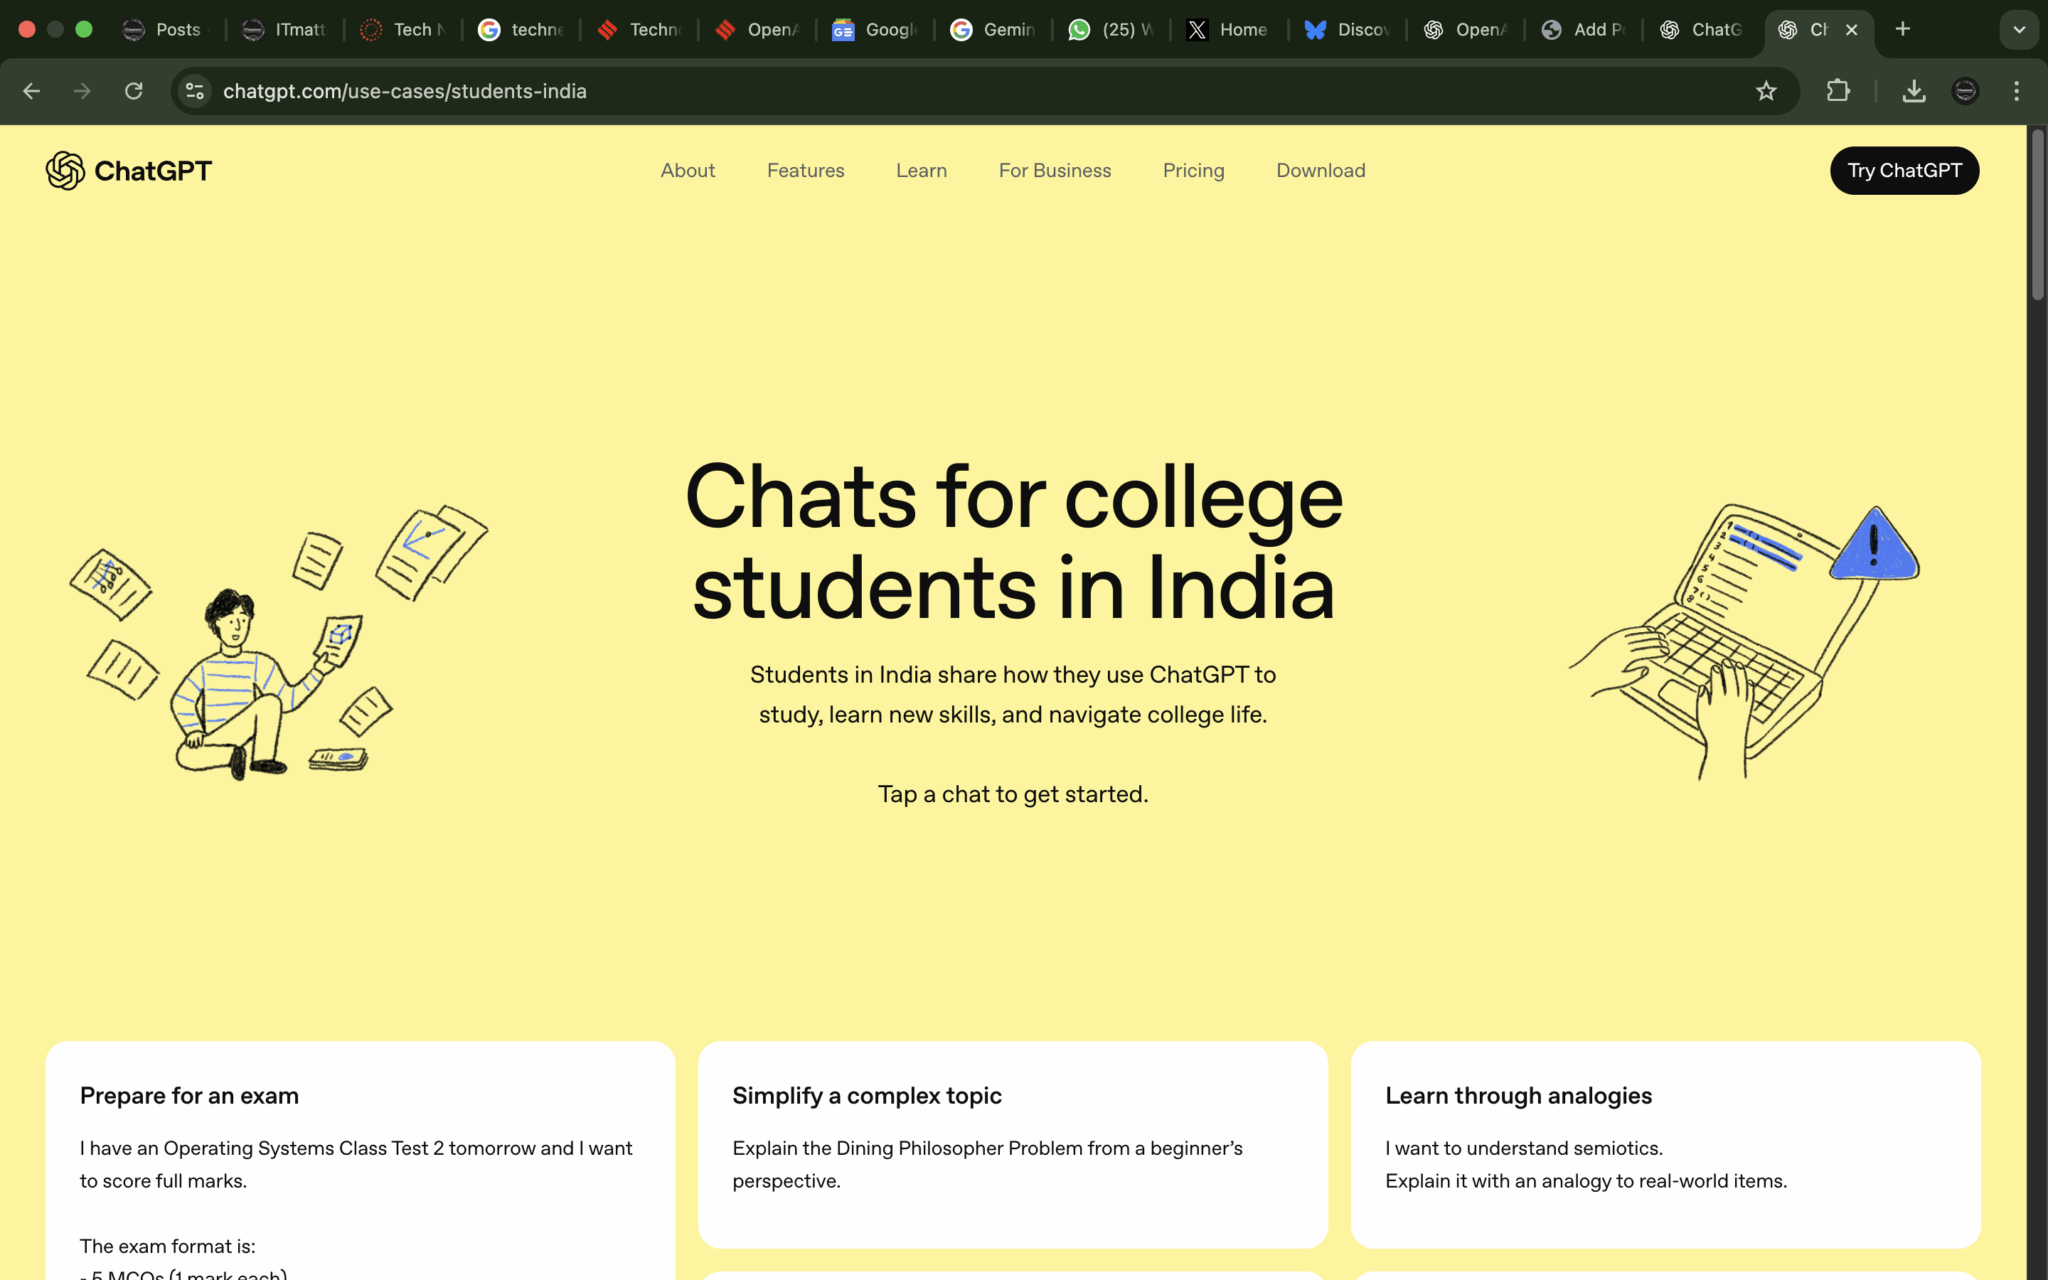Open the Chrome three-dot menu
This screenshot has width=2048, height=1280.
pyautogui.click(x=2016, y=91)
